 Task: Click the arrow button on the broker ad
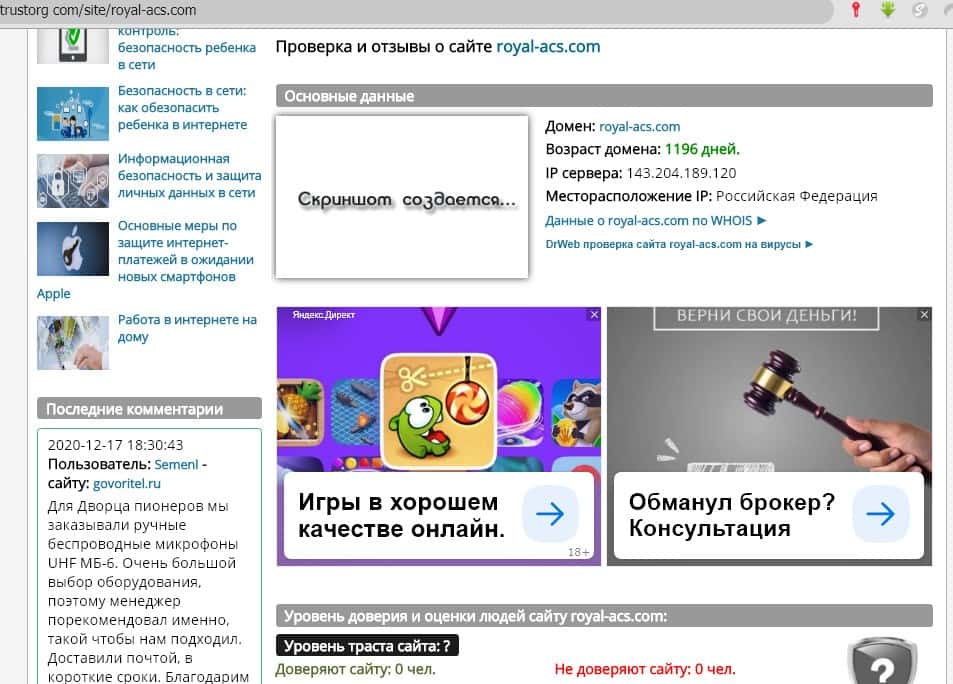(881, 514)
